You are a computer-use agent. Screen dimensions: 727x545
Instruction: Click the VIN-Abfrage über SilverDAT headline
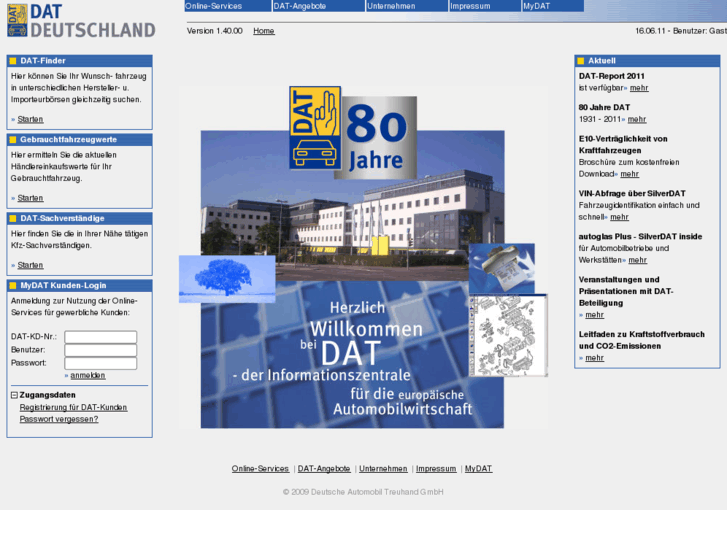click(632, 194)
